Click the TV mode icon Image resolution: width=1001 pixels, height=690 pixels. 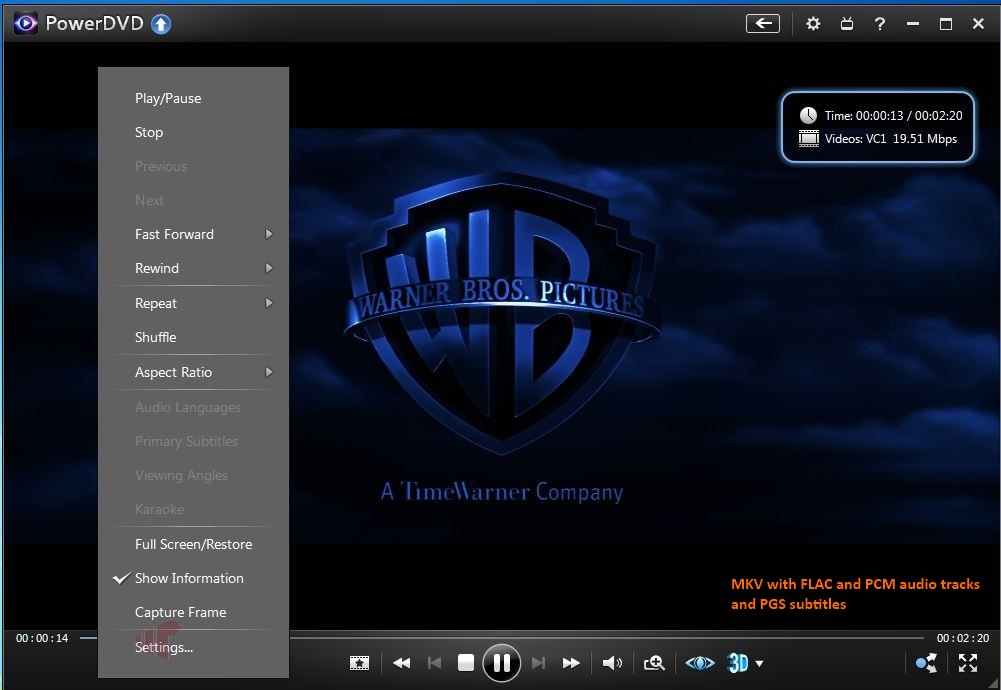[x=847, y=24]
